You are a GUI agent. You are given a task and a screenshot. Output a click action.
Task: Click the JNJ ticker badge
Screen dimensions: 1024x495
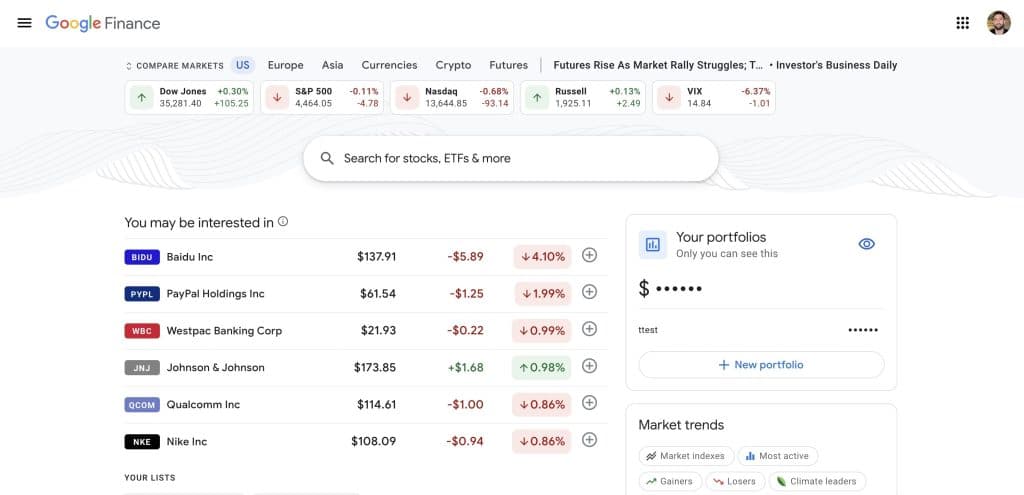(x=142, y=368)
